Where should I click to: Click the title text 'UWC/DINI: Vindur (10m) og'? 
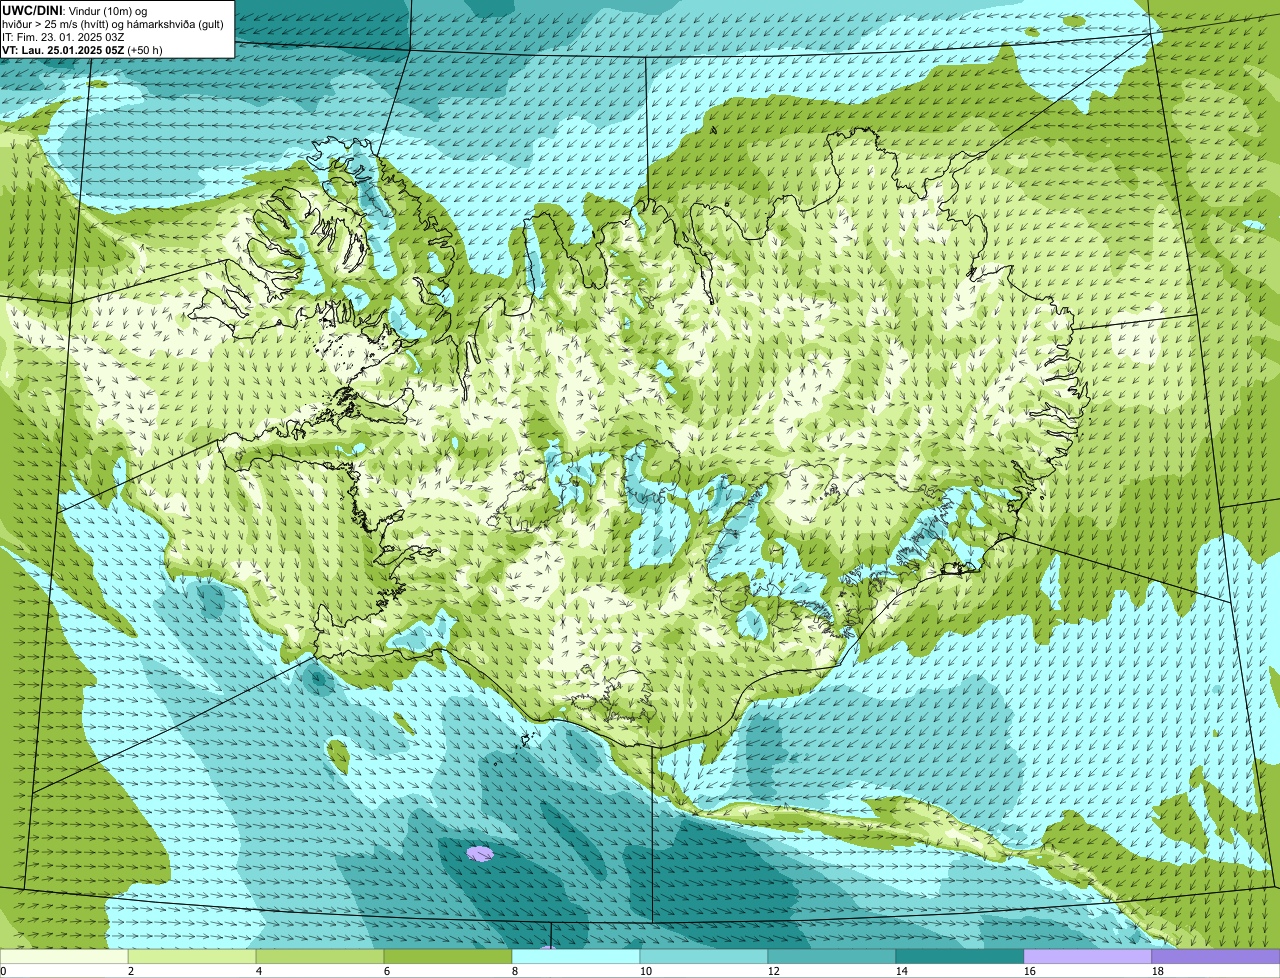click(75, 10)
